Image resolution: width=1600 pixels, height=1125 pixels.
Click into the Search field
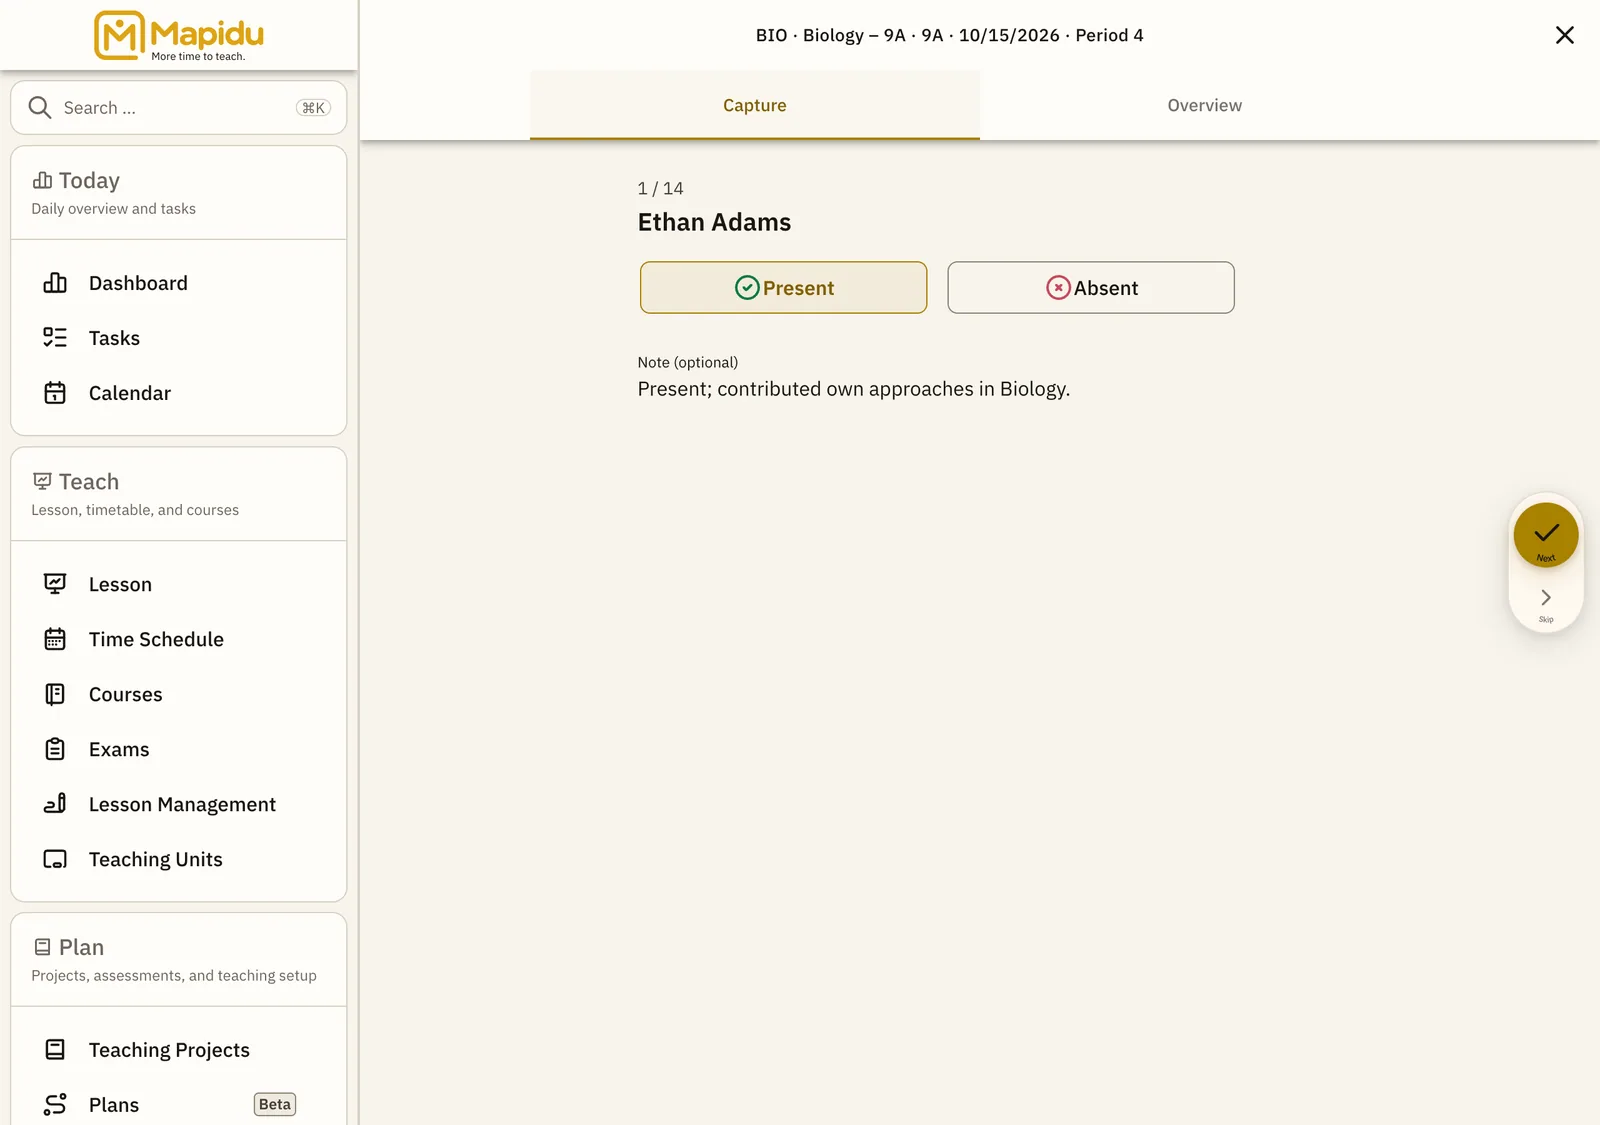(179, 107)
